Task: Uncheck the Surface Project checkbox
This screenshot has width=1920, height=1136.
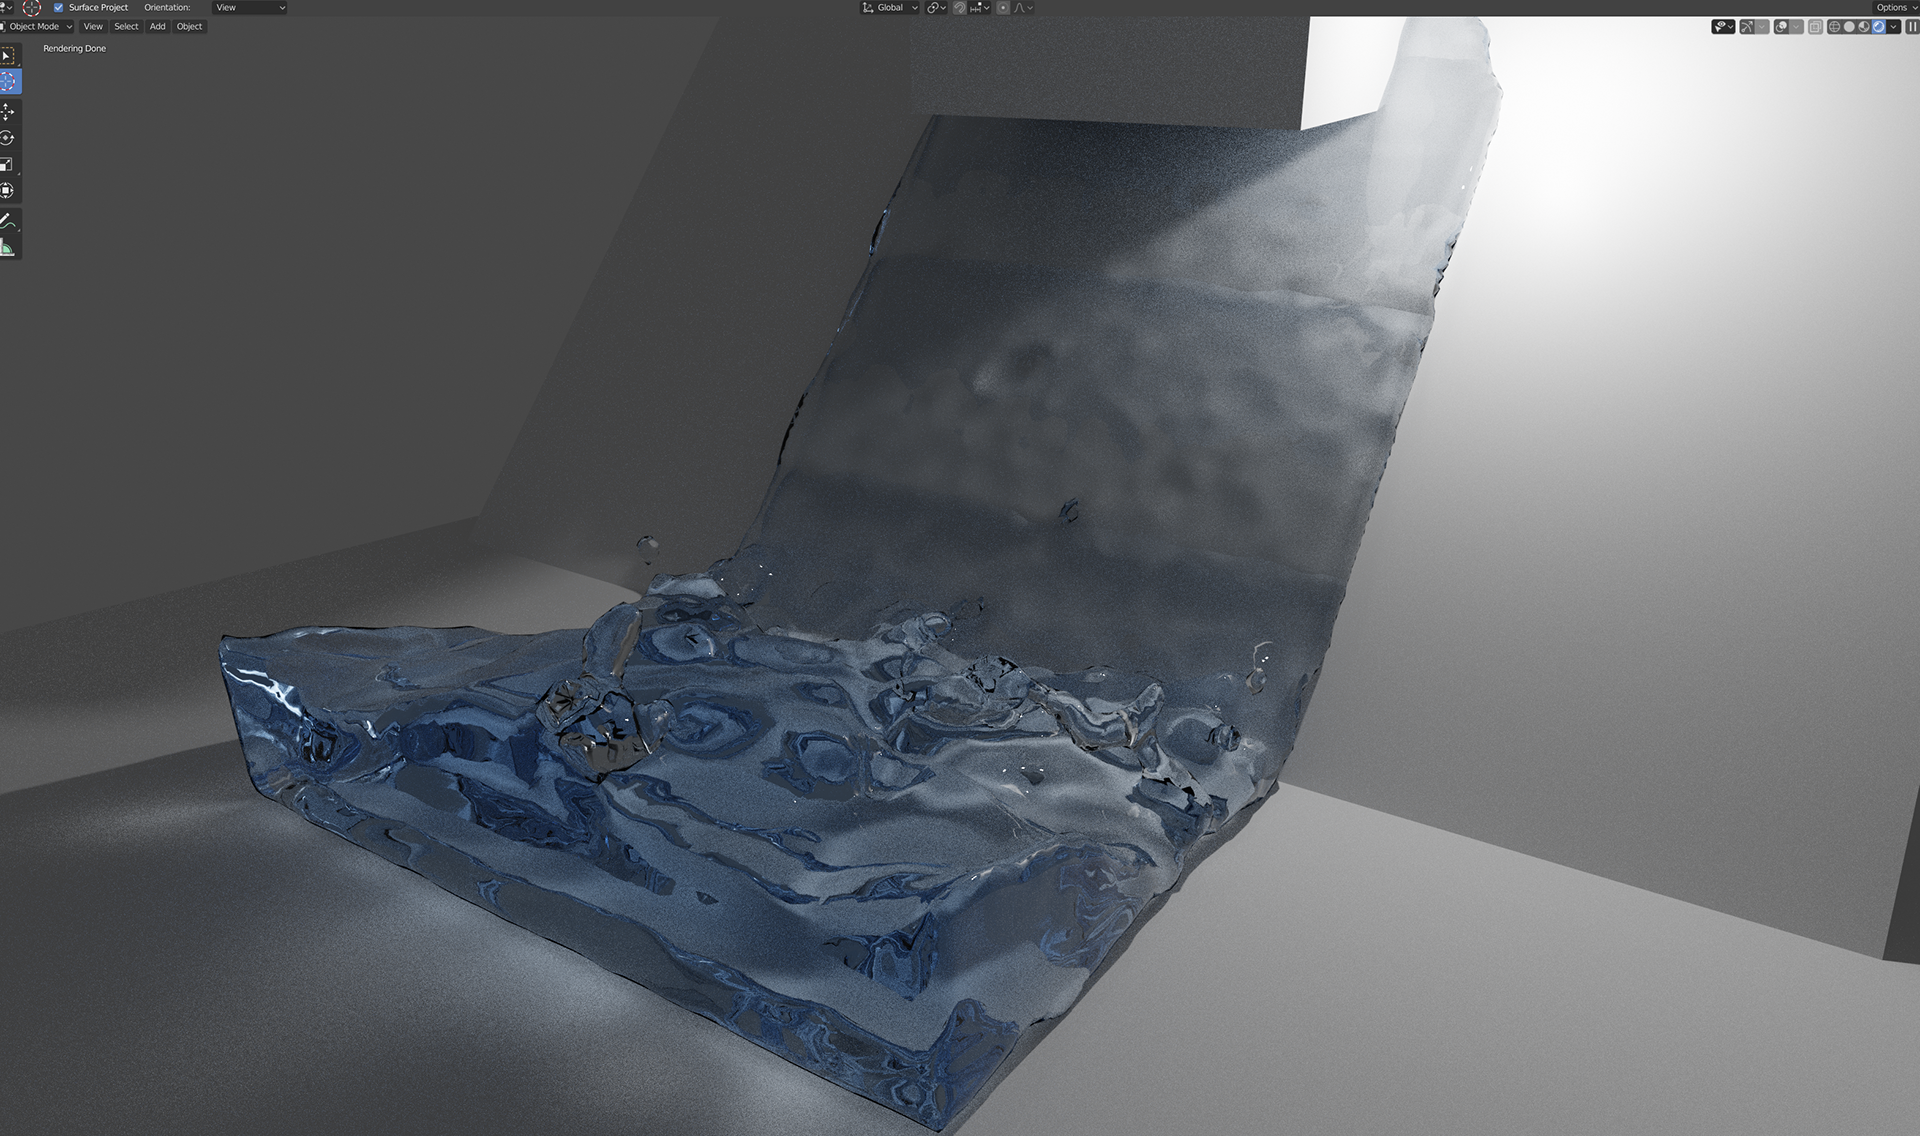Action: pyautogui.click(x=58, y=7)
